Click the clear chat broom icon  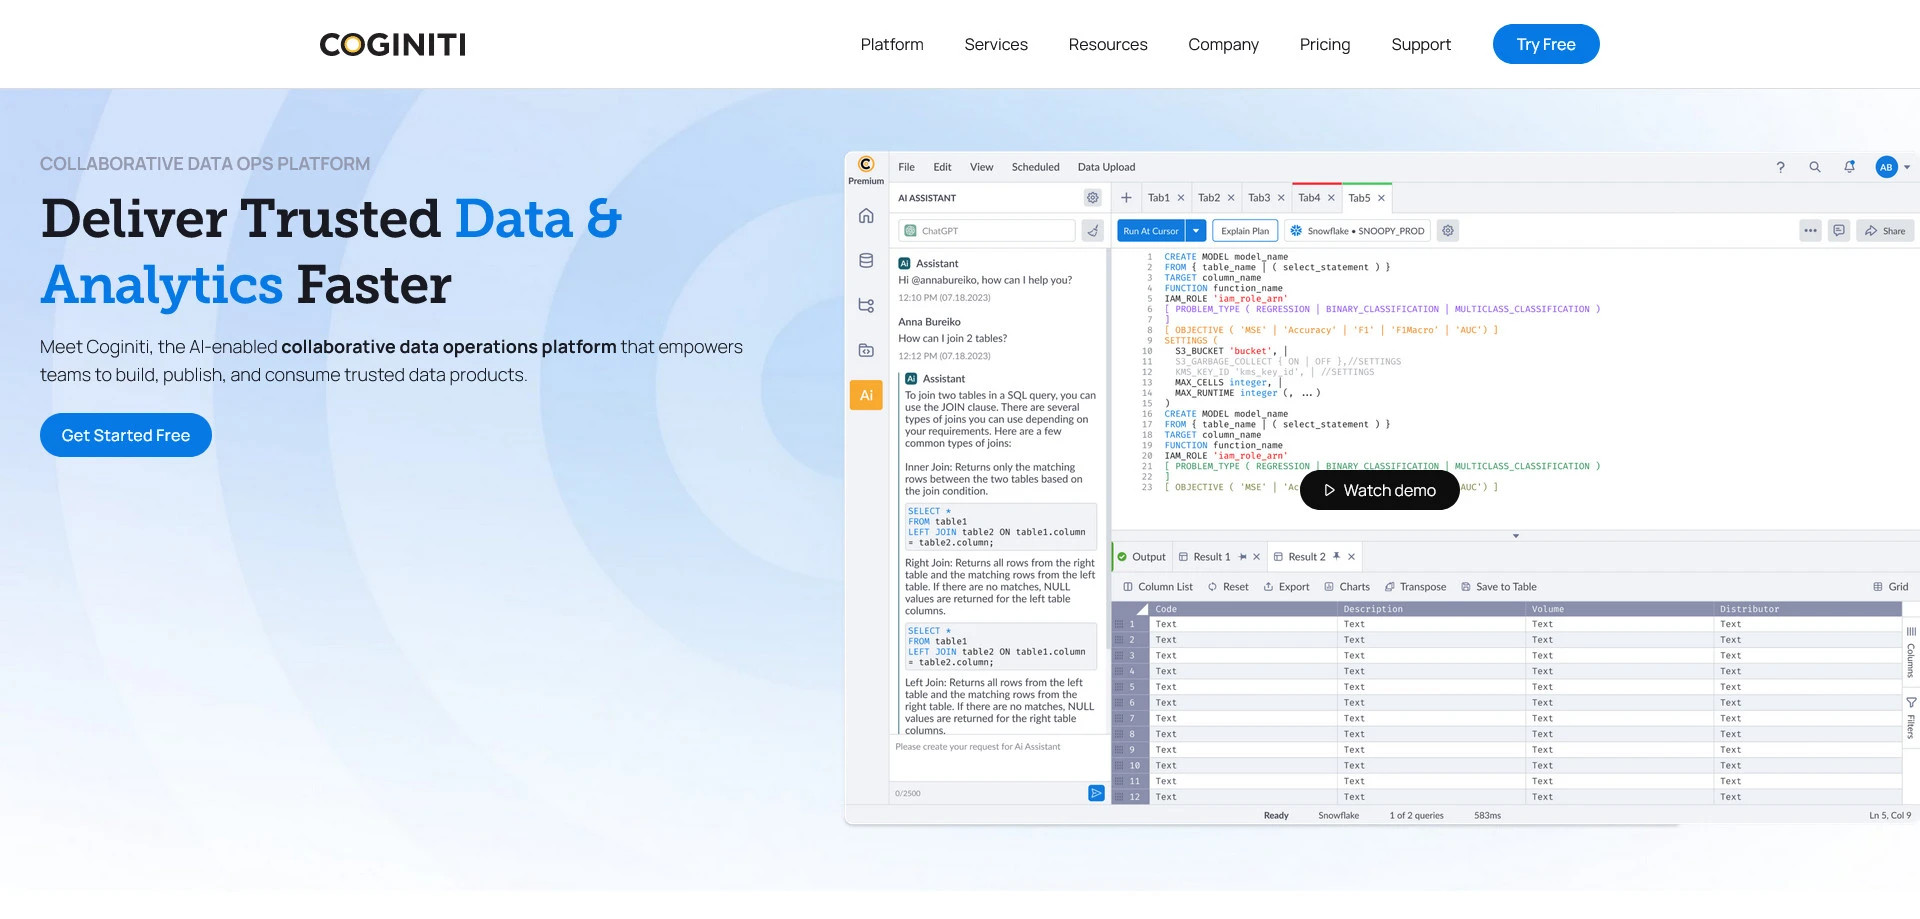tap(1093, 231)
